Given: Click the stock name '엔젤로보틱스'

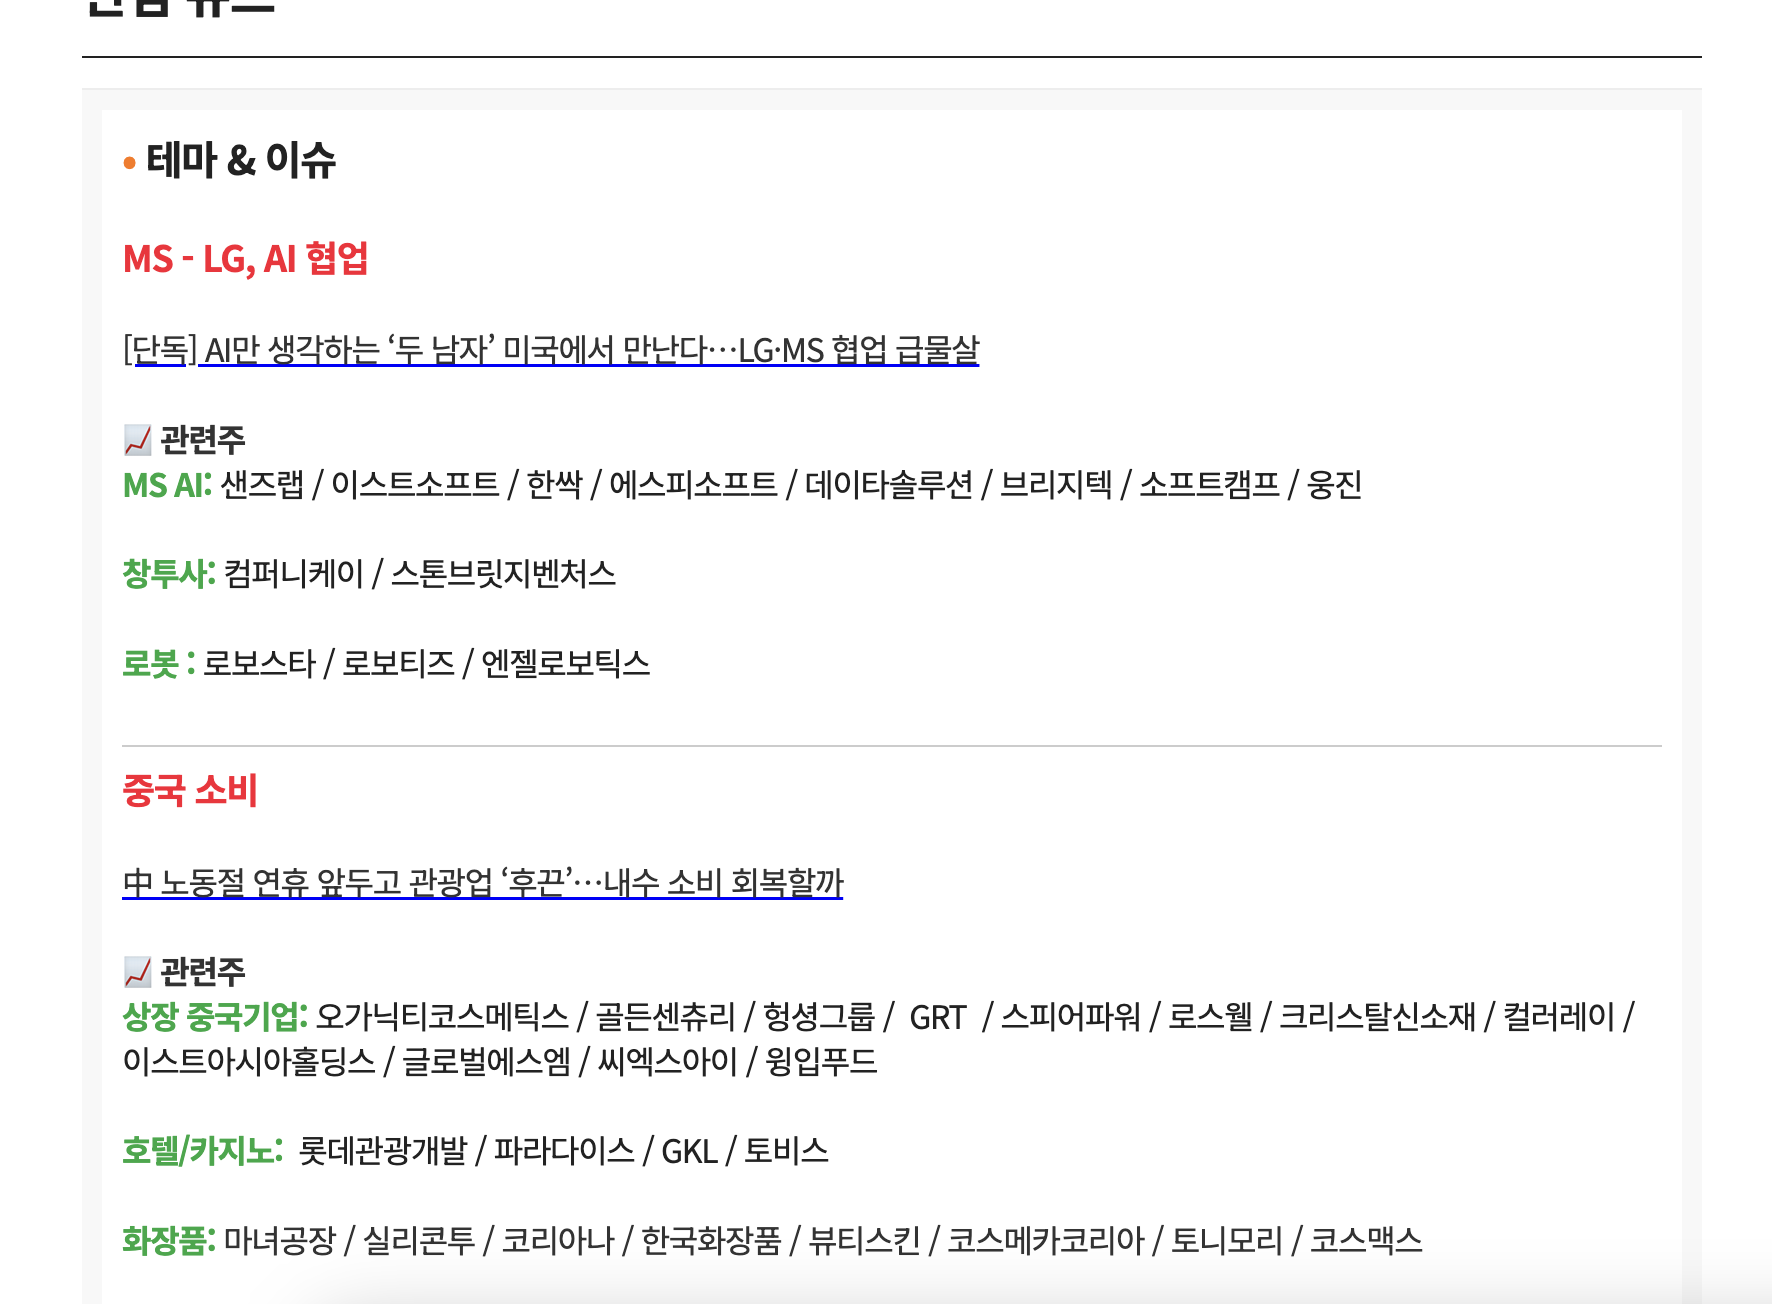Looking at the screenshot, I should point(566,663).
